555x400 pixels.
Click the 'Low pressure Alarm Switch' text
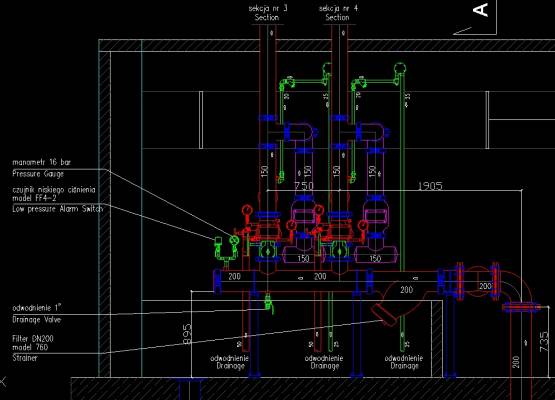(x=58, y=209)
